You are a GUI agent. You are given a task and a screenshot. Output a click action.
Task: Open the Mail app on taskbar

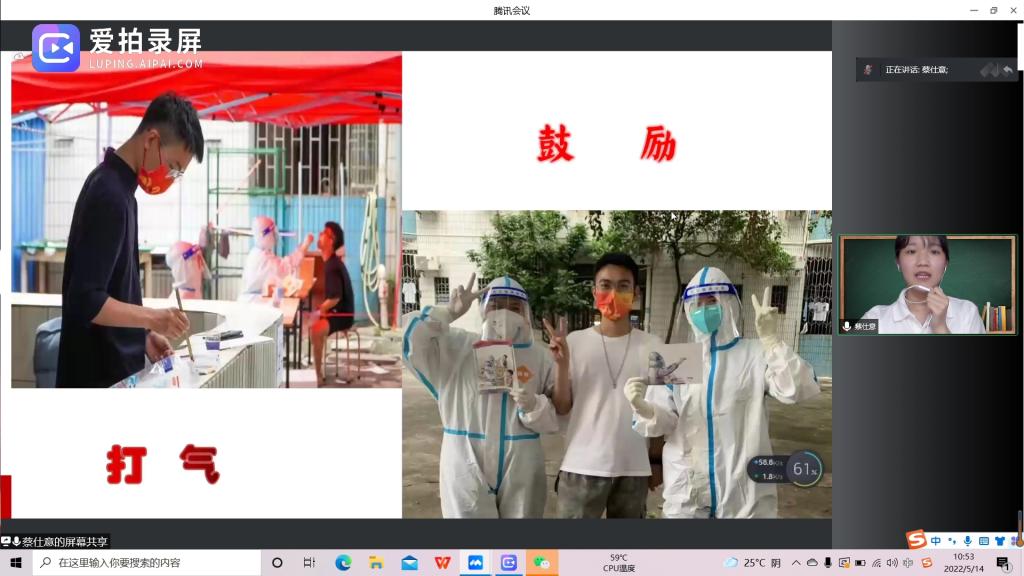(x=409, y=563)
